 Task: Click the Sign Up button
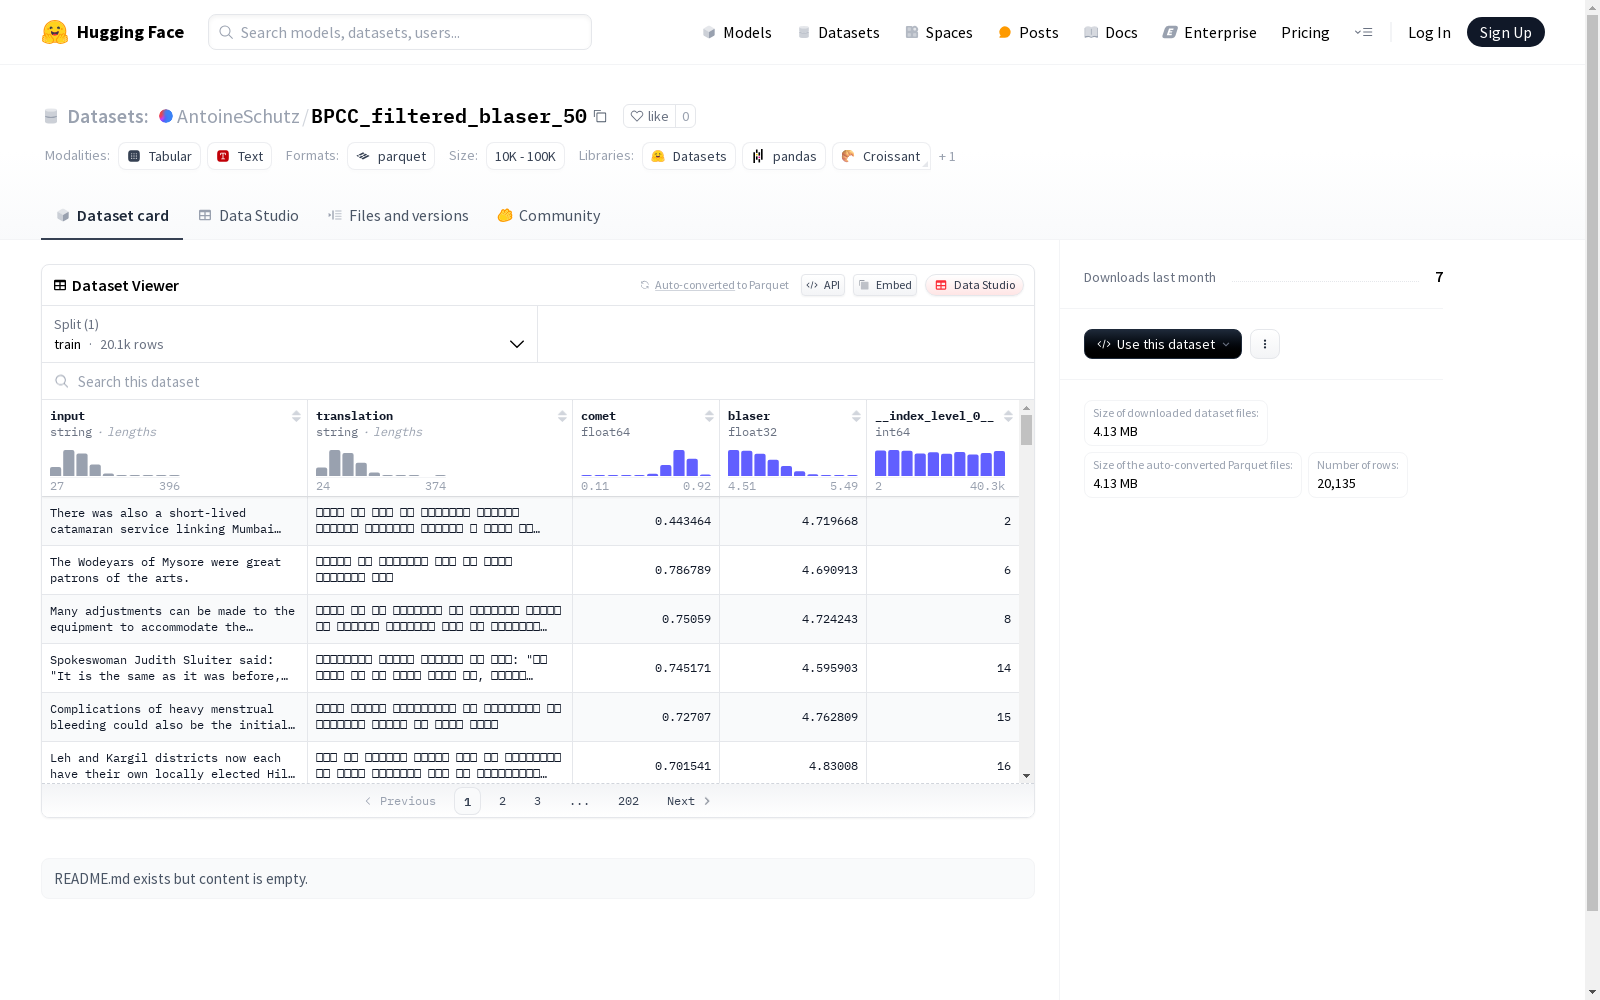(1506, 32)
